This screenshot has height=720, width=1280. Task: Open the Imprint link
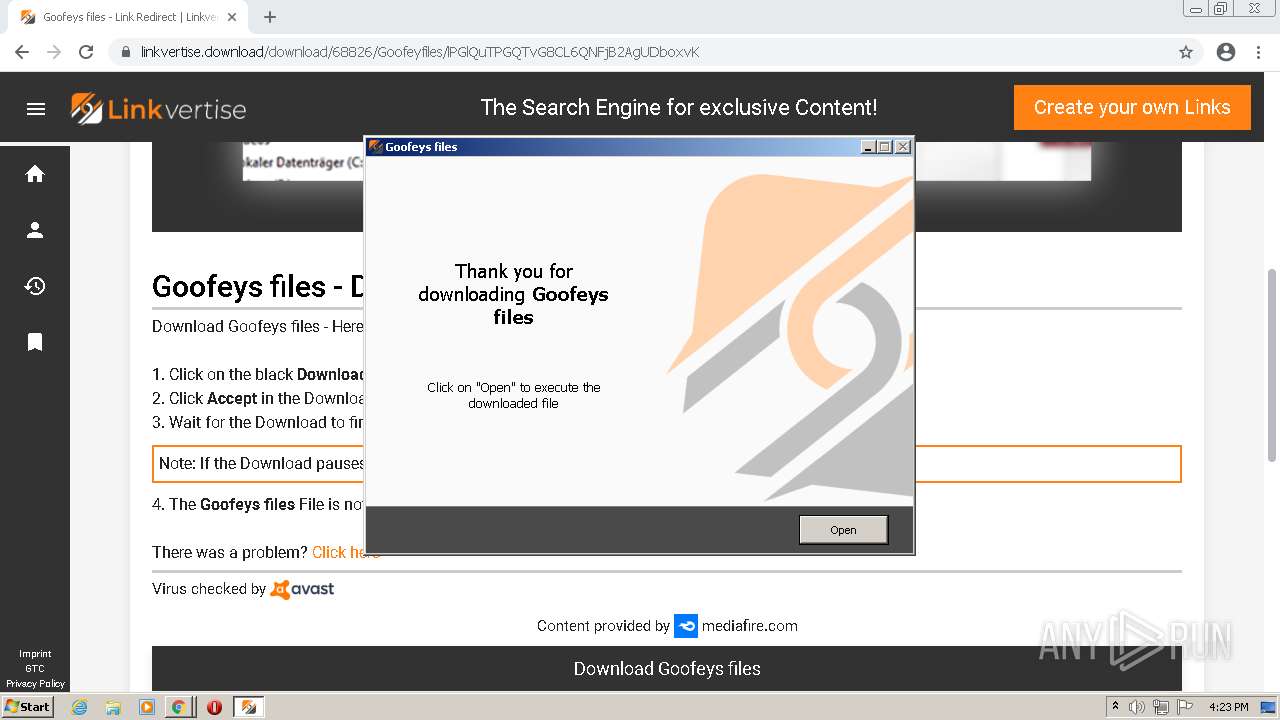[35, 654]
